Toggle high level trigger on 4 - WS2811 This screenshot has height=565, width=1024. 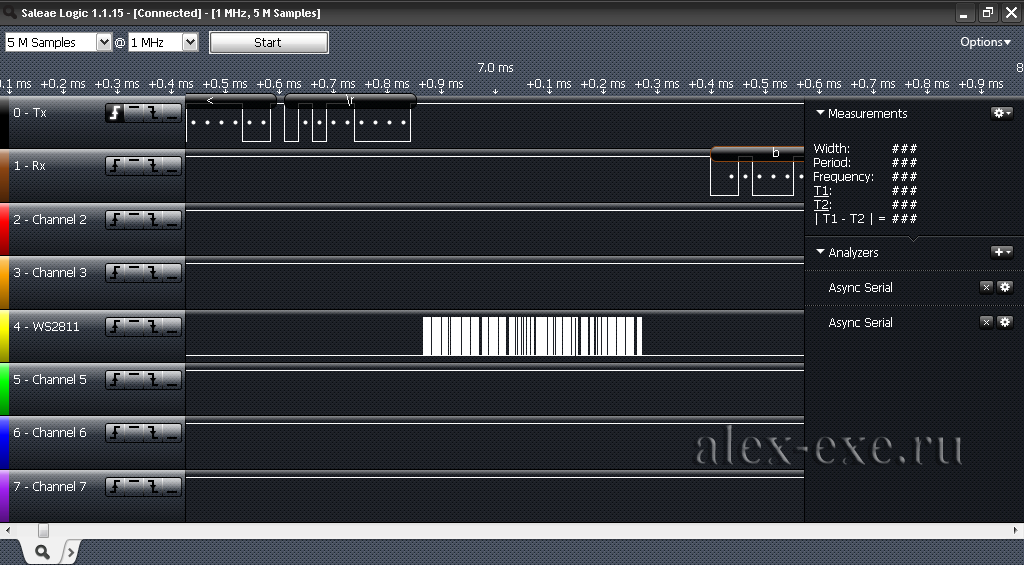(x=134, y=327)
